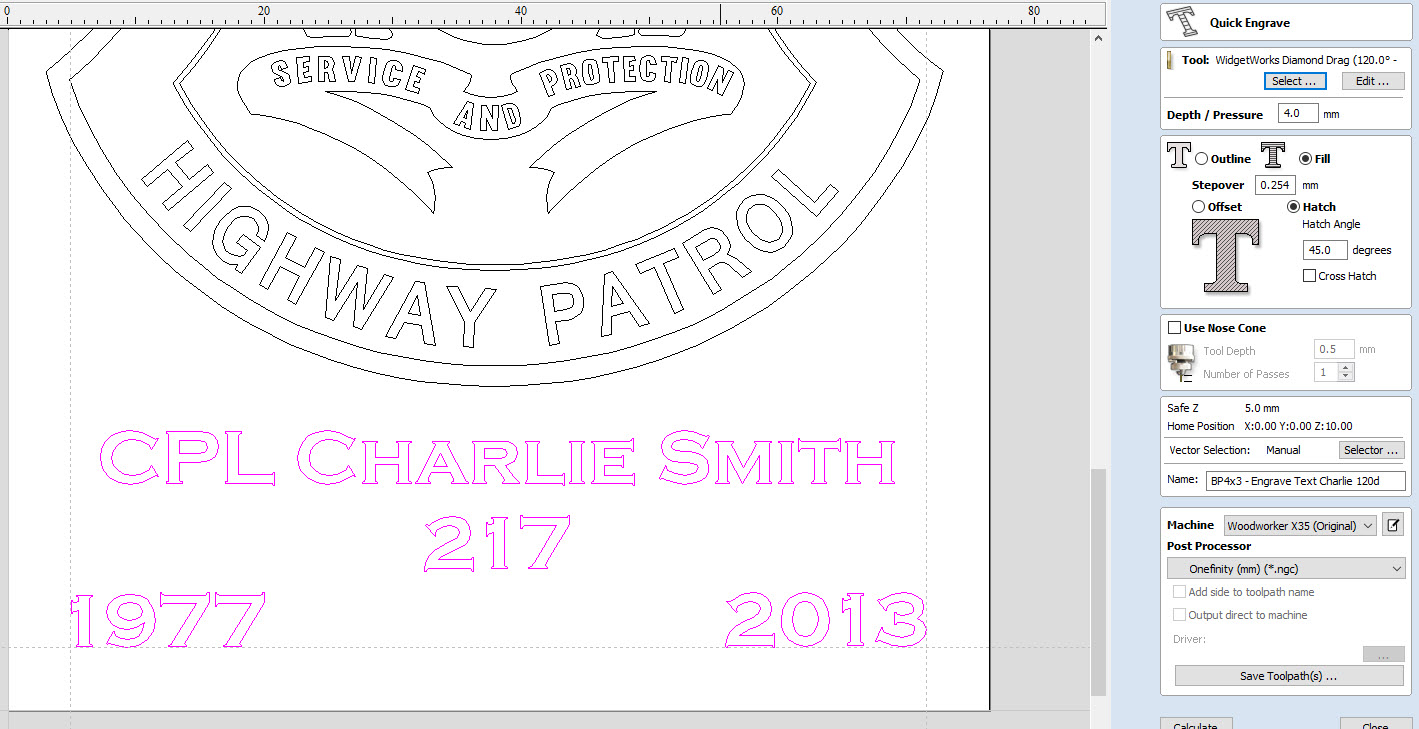Viewport: 1419px width, 729px height.
Task: Decrease Number of Passes stepper down
Action: [1346, 377]
